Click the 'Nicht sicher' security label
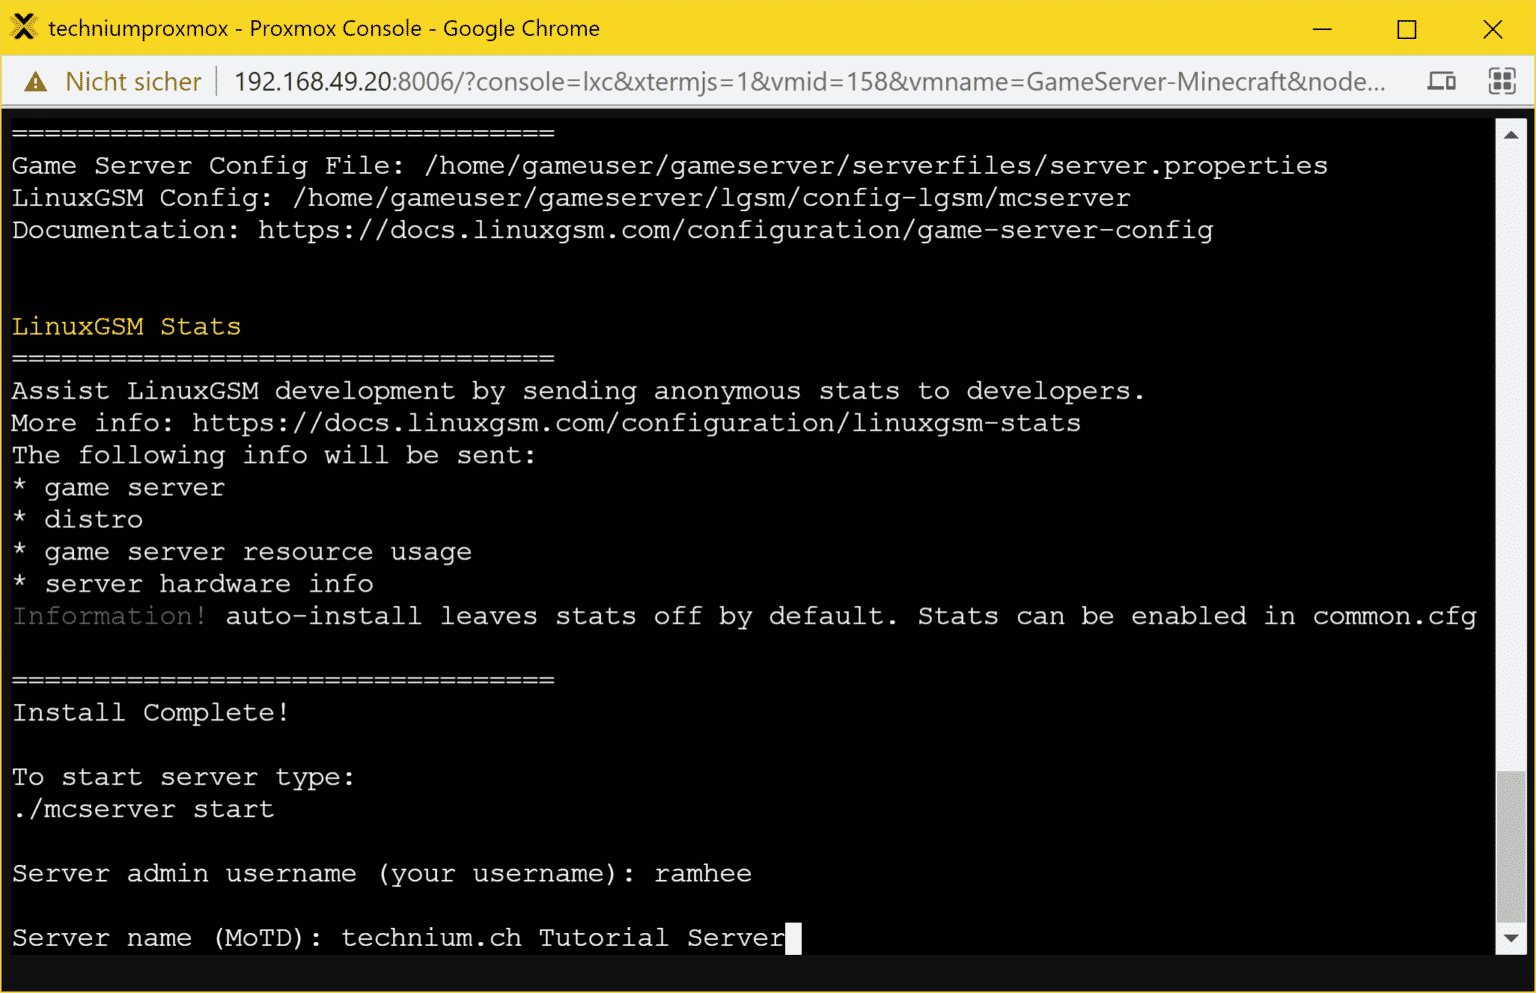Viewport: 1536px width, 993px height. pyautogui.click(x=133, y=82)
